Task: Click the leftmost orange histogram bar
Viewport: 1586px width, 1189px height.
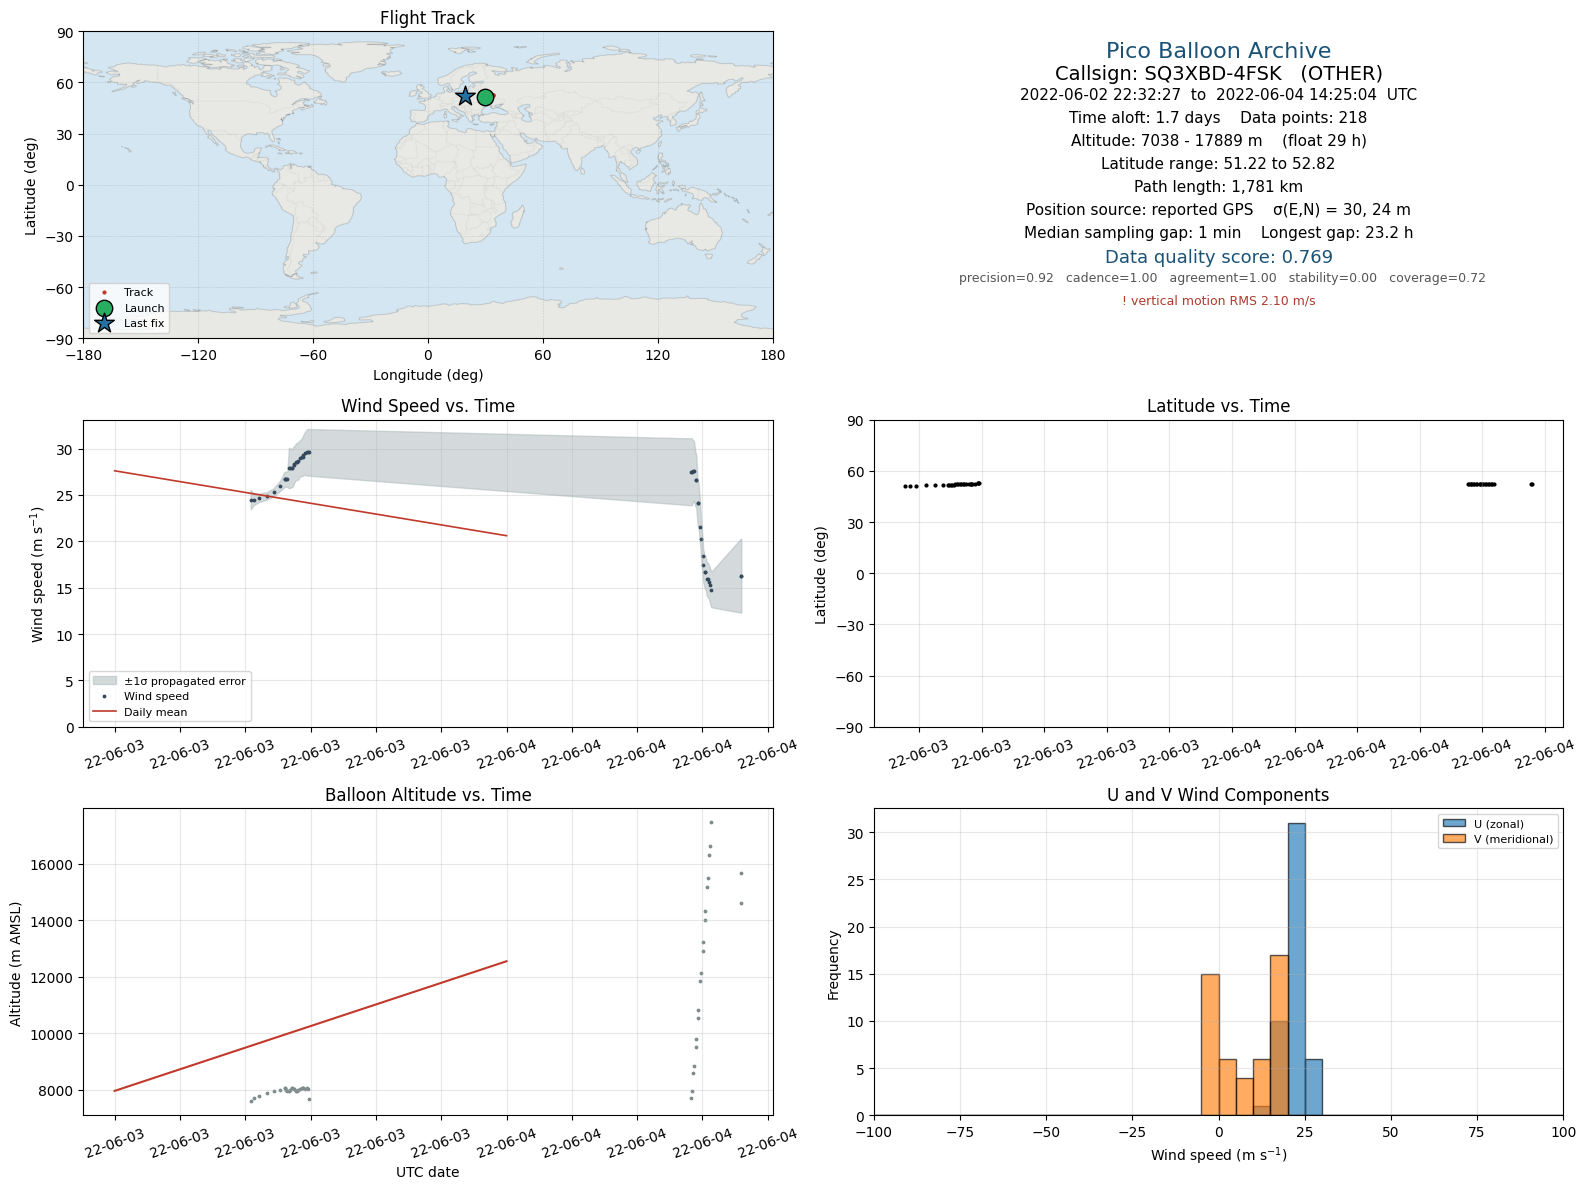Action: [x=1210, y=1045]
